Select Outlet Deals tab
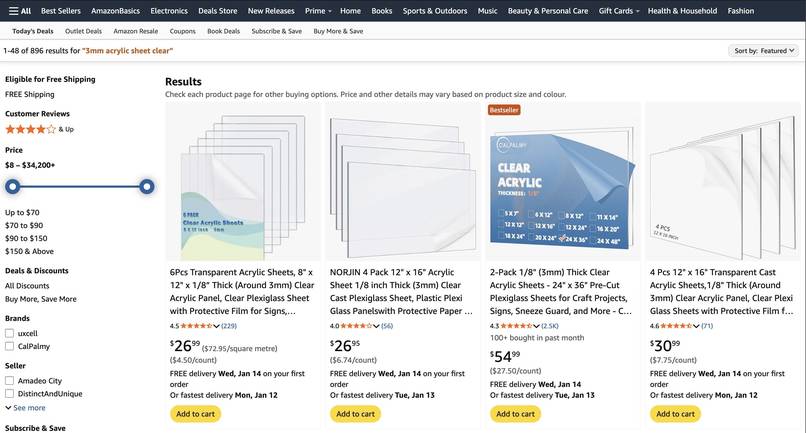Viewport: 806px width, 433px height. click(83, 31)
